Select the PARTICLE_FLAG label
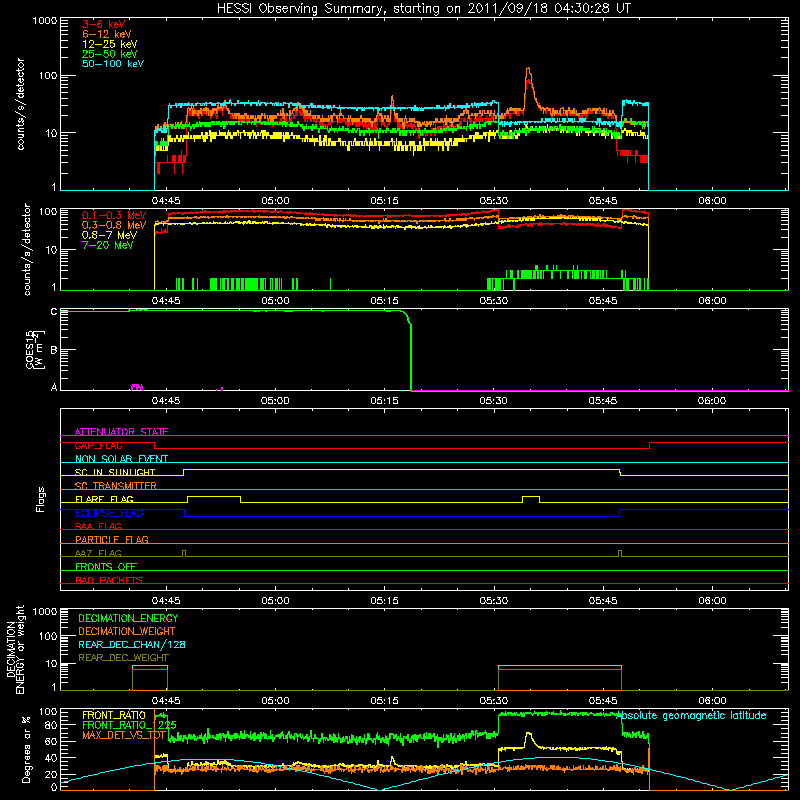Screen dimensions: 800x800 tap(112, 539)
